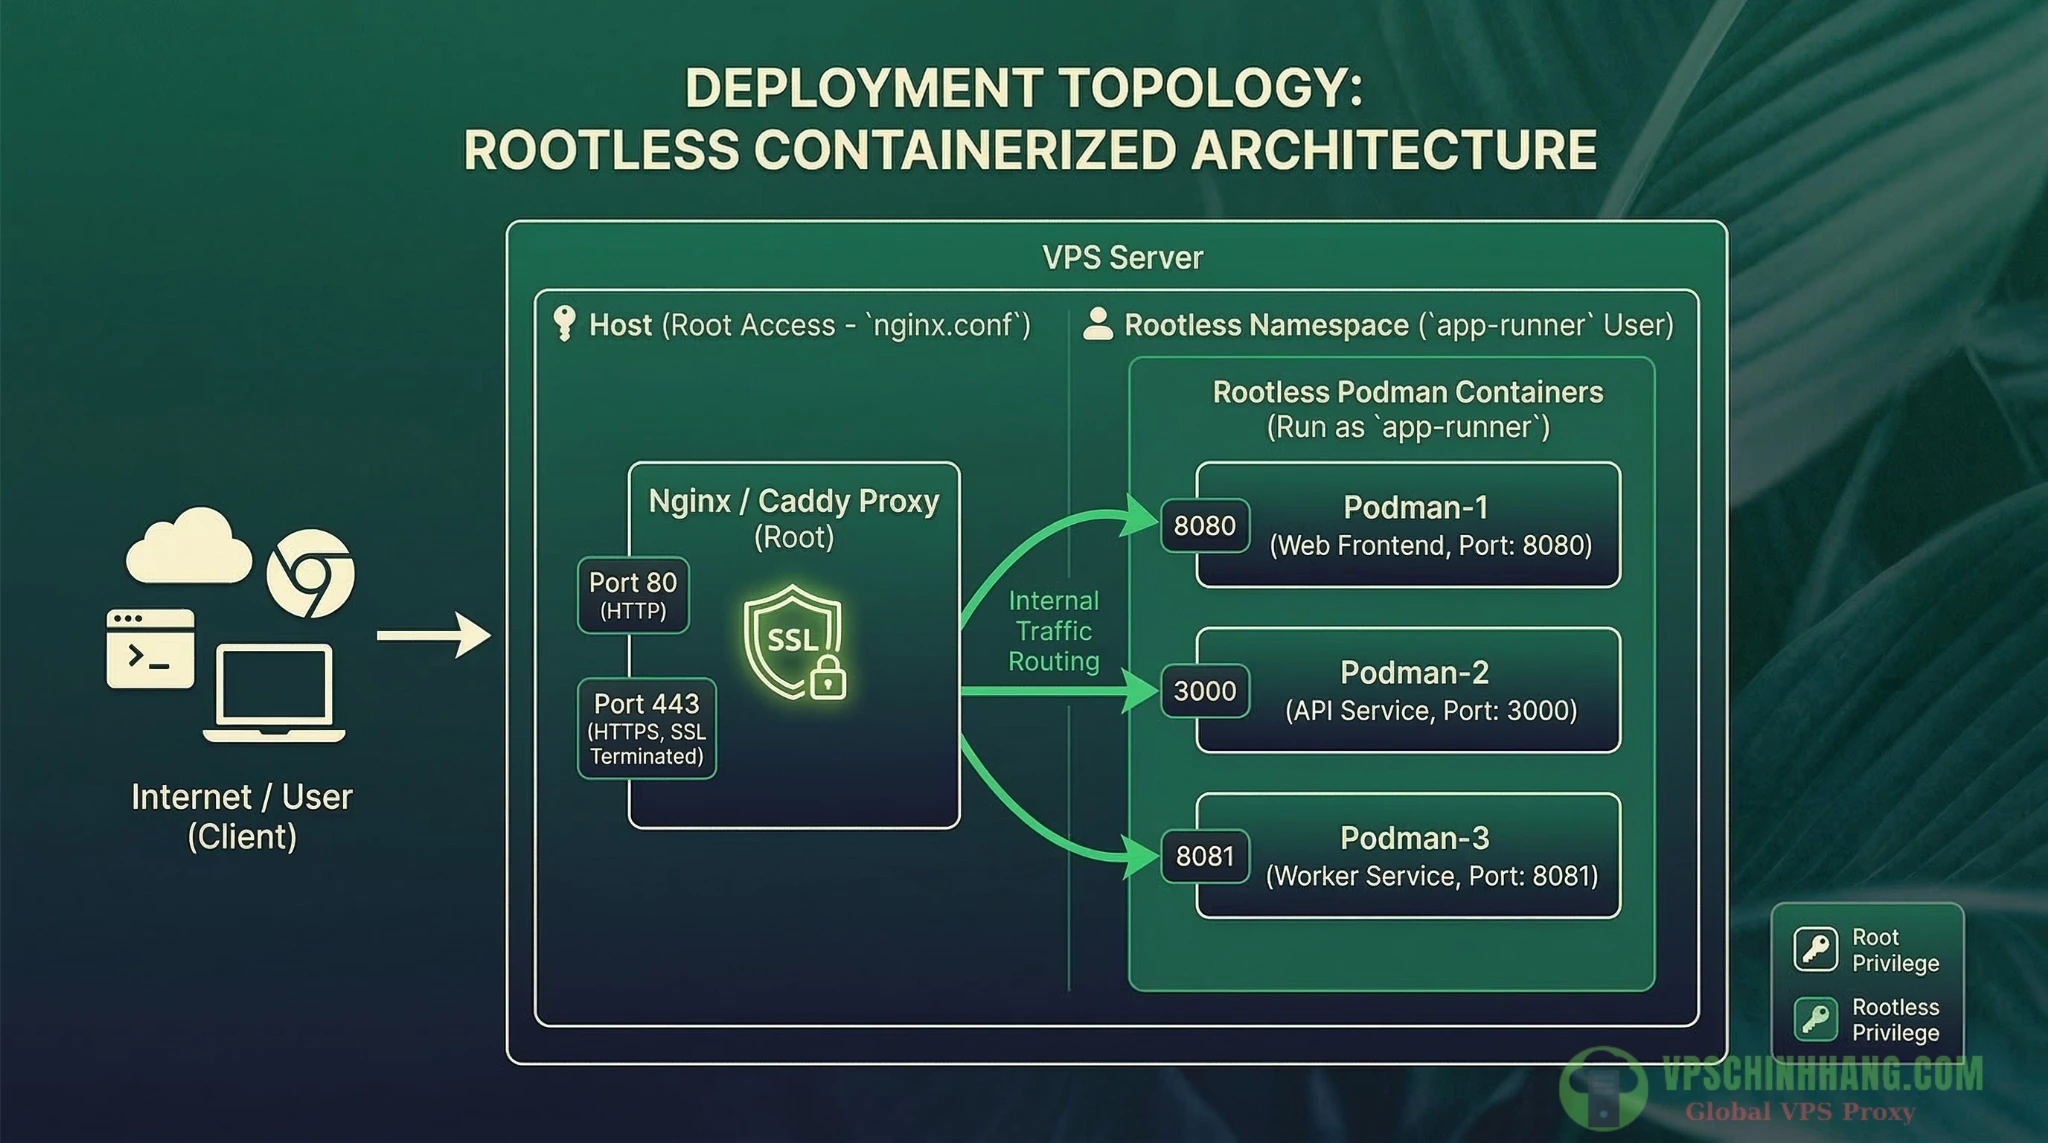Click the Port 80 (HTTP) badge
2048x1143 pixels.
(x=634, y=596)
